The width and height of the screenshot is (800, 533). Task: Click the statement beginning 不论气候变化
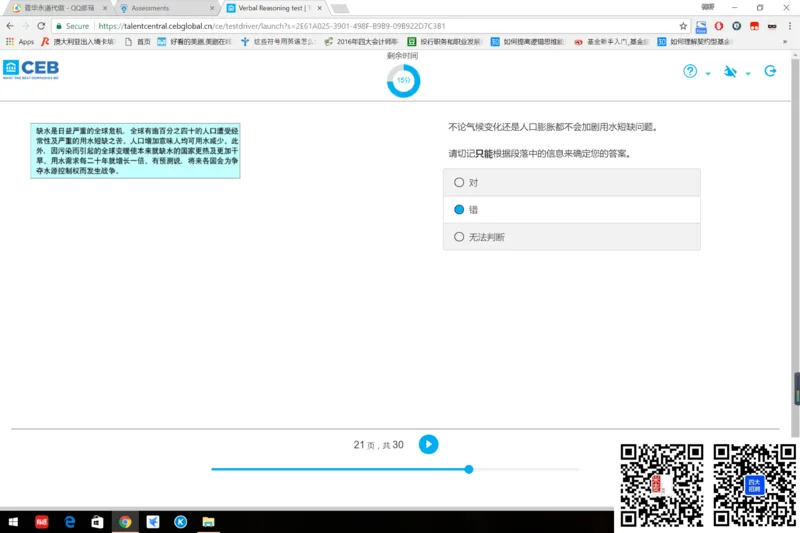tap(553, 127)
